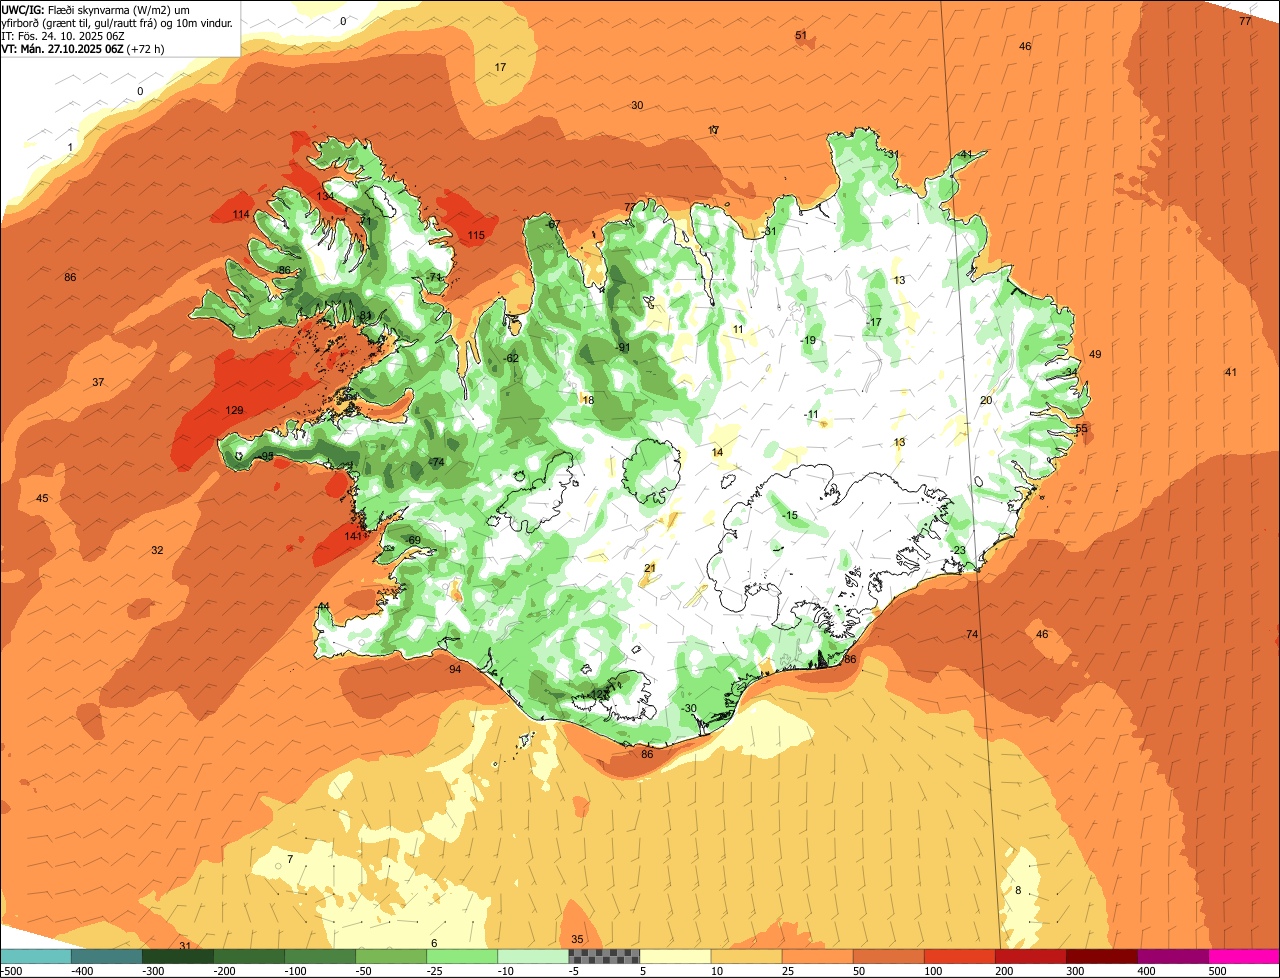
Task: Click the dark green swatch between -200 and -100
Action: pyautogui.click(x=250, y=956)
